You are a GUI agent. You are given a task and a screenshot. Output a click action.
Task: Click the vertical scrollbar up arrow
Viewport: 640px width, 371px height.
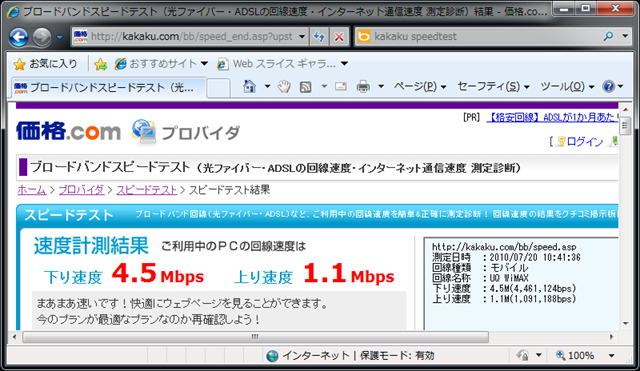(625, 110)
